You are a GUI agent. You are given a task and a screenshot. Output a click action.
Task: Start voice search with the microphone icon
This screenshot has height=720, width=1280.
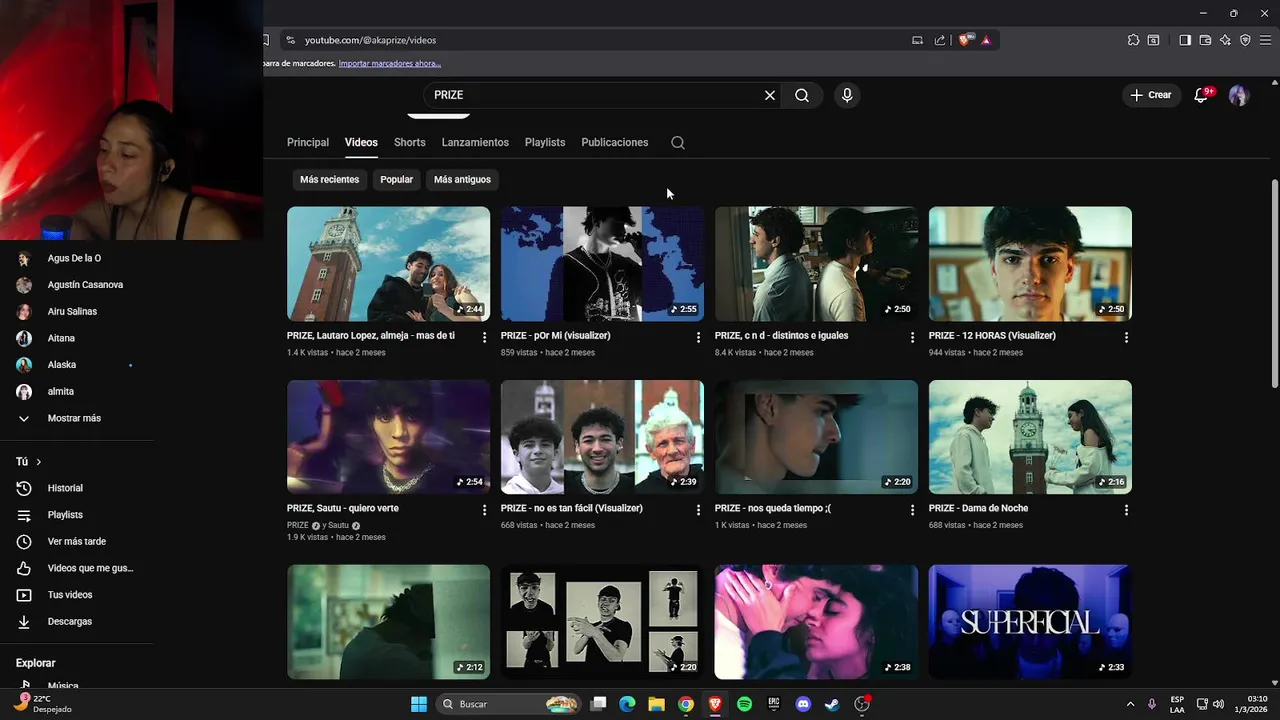coord(847,95)
